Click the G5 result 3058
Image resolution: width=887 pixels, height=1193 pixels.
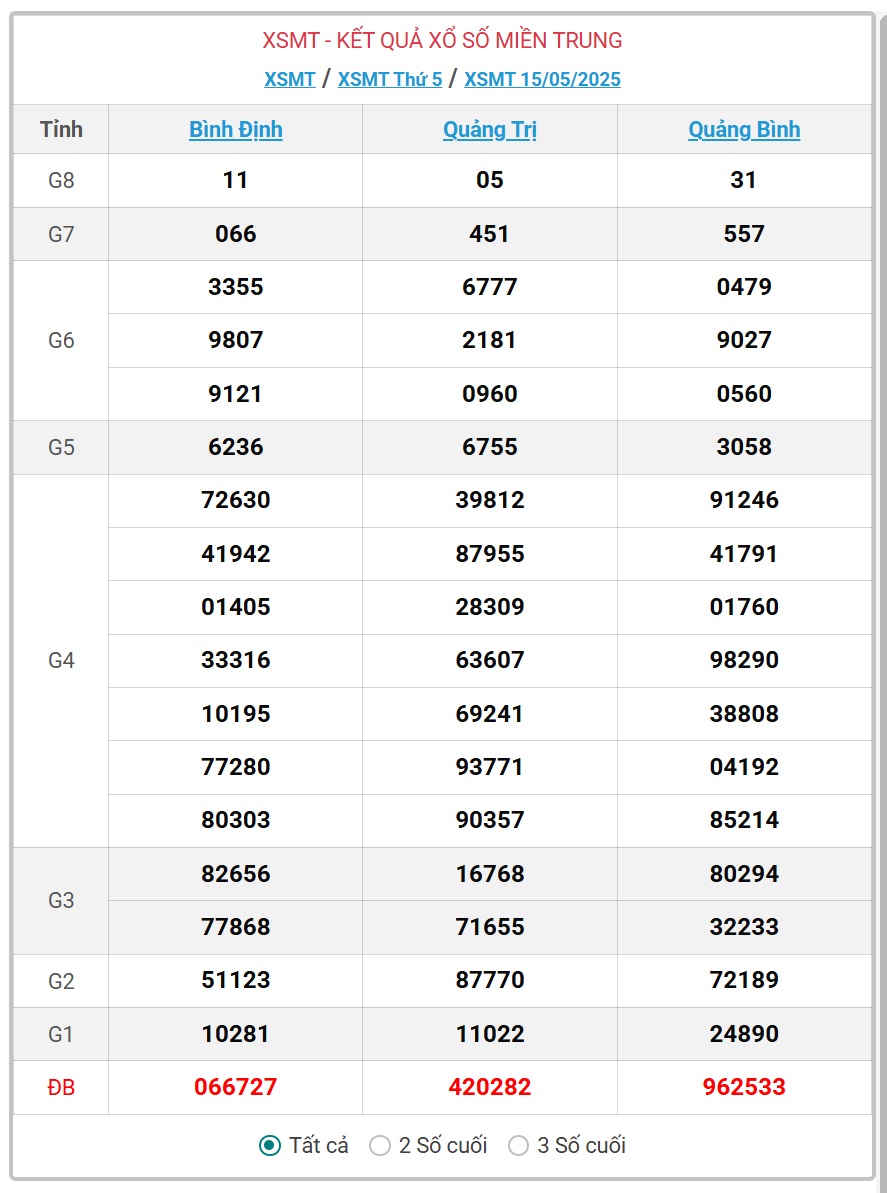pyautogui.click(x=744, y=447)
